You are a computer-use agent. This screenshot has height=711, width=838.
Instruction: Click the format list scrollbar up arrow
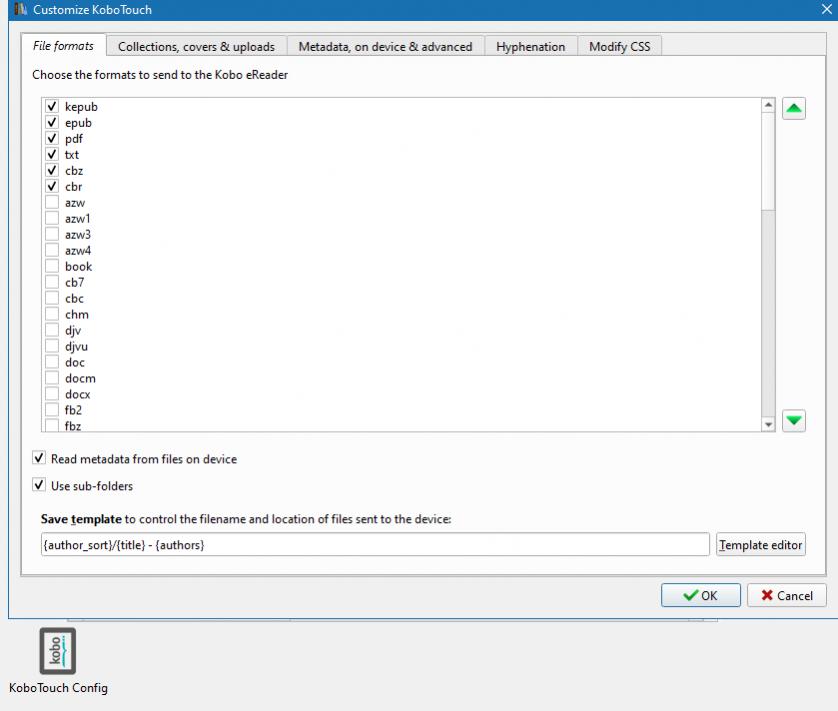[x=768, y=105]
